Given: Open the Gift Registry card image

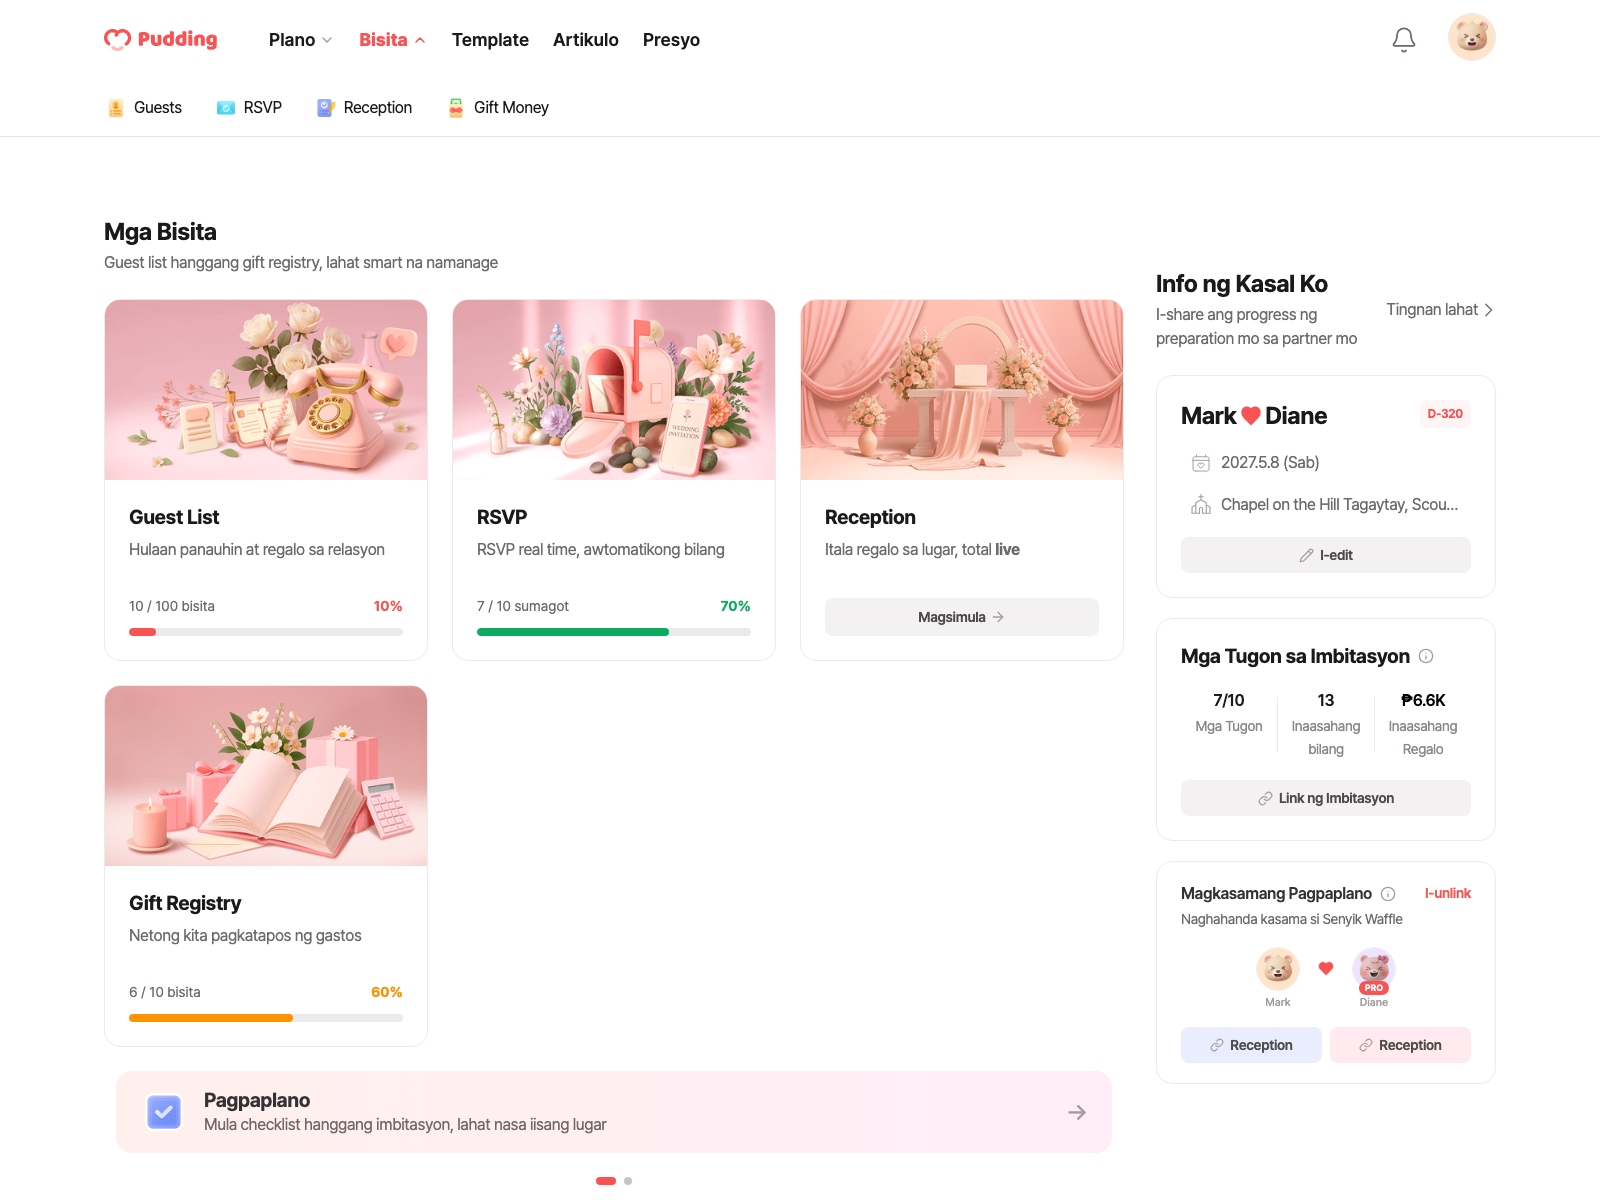Looking at the screenshot, I should coord(266,776).
